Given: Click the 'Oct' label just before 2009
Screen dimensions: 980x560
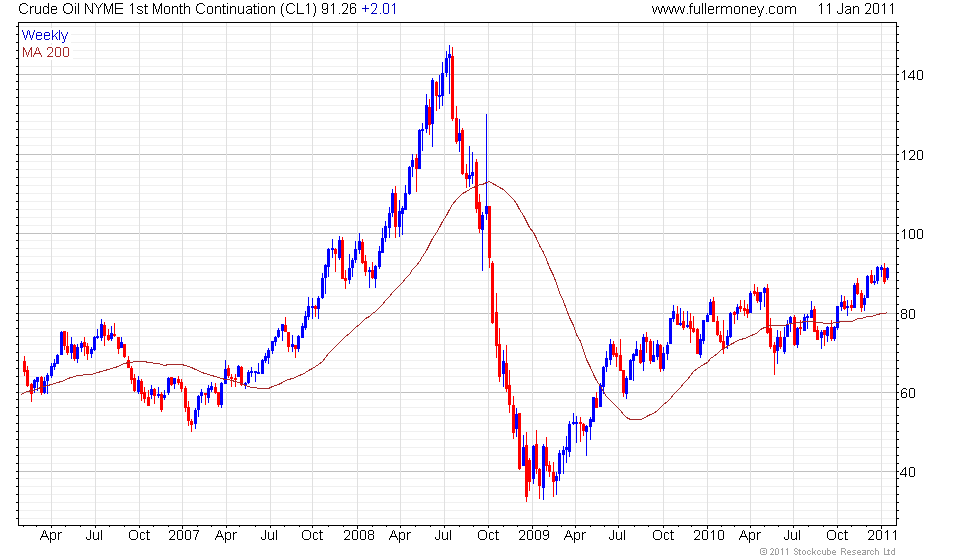Looking at the screenshot, I should [x=488, y=536].
